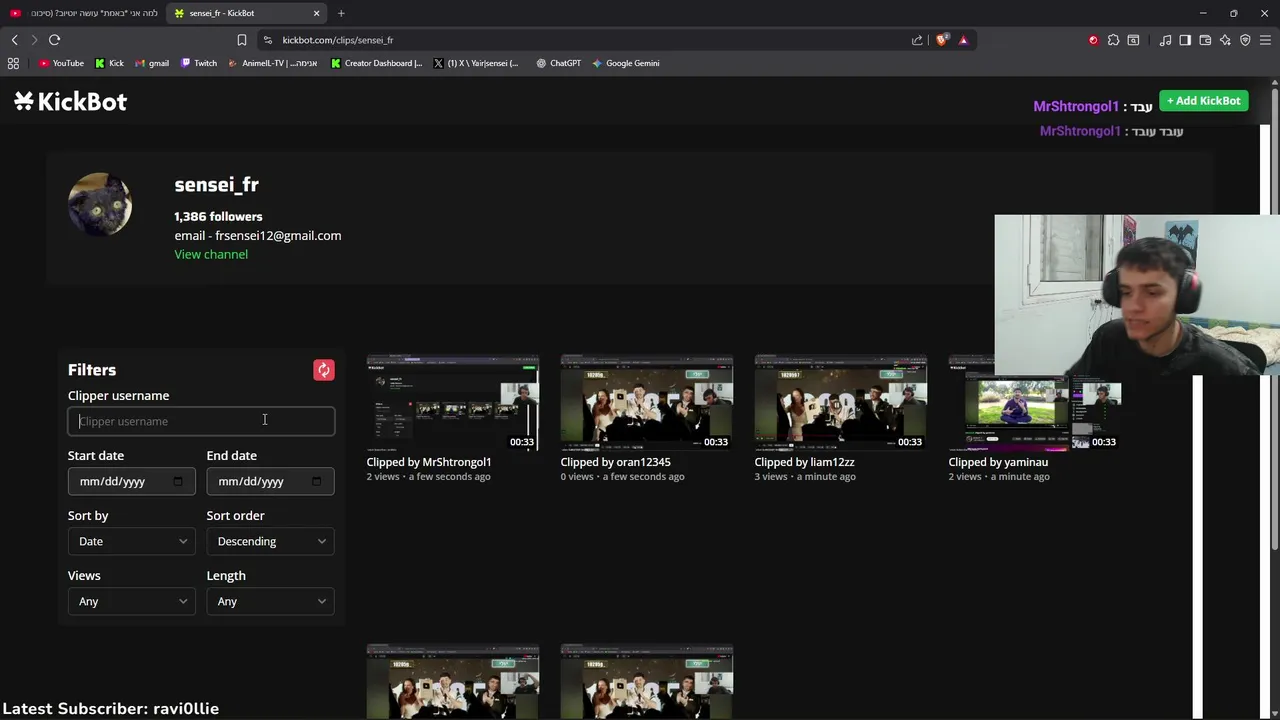Toggle the browser sidebar panel icon
1280x720 pixels.
coord(1185,40)
